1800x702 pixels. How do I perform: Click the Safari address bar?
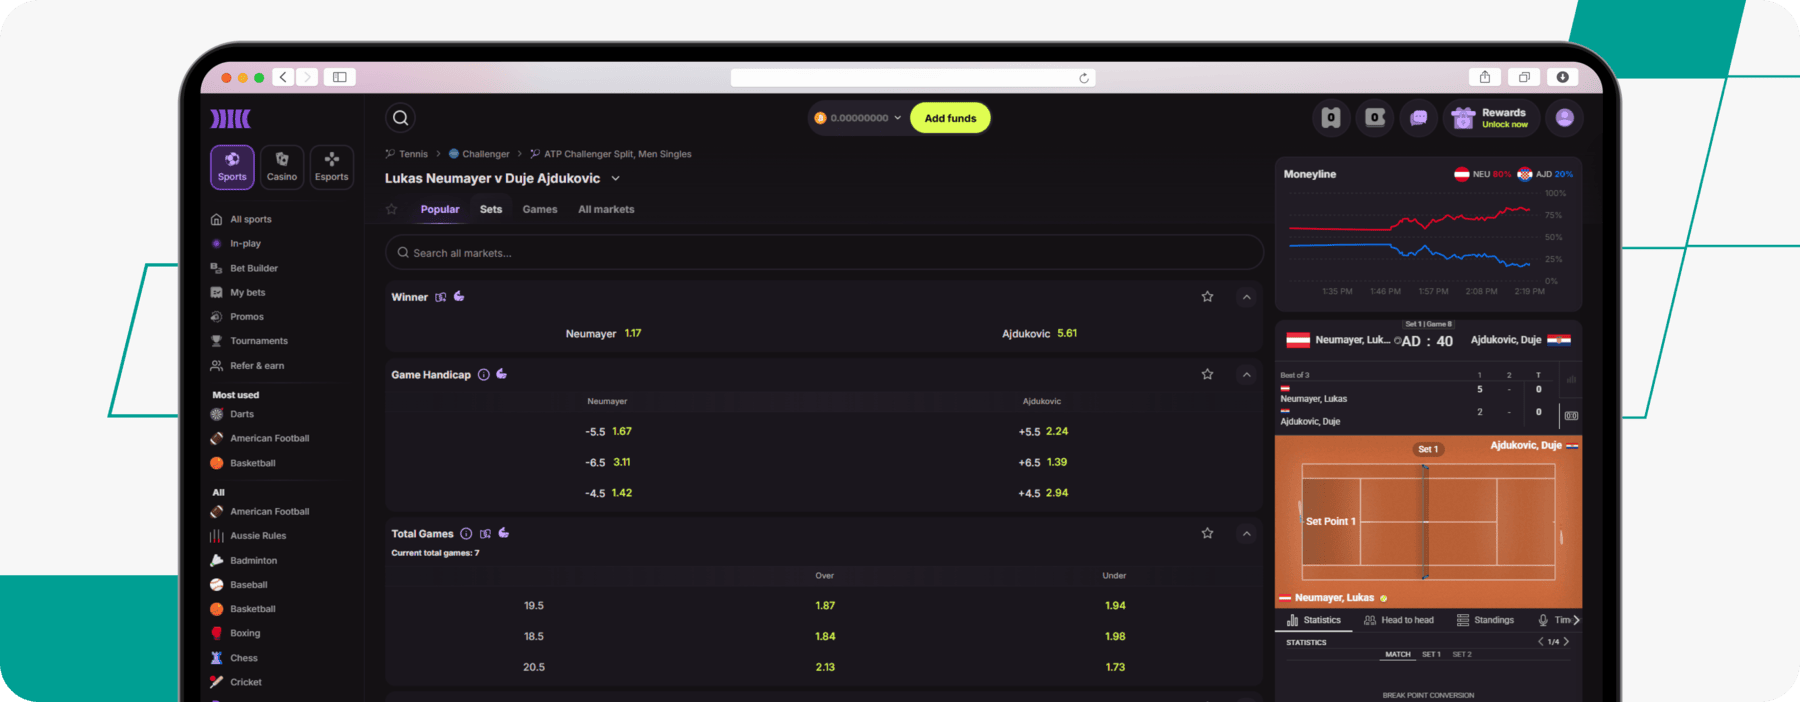coord(913,78)
